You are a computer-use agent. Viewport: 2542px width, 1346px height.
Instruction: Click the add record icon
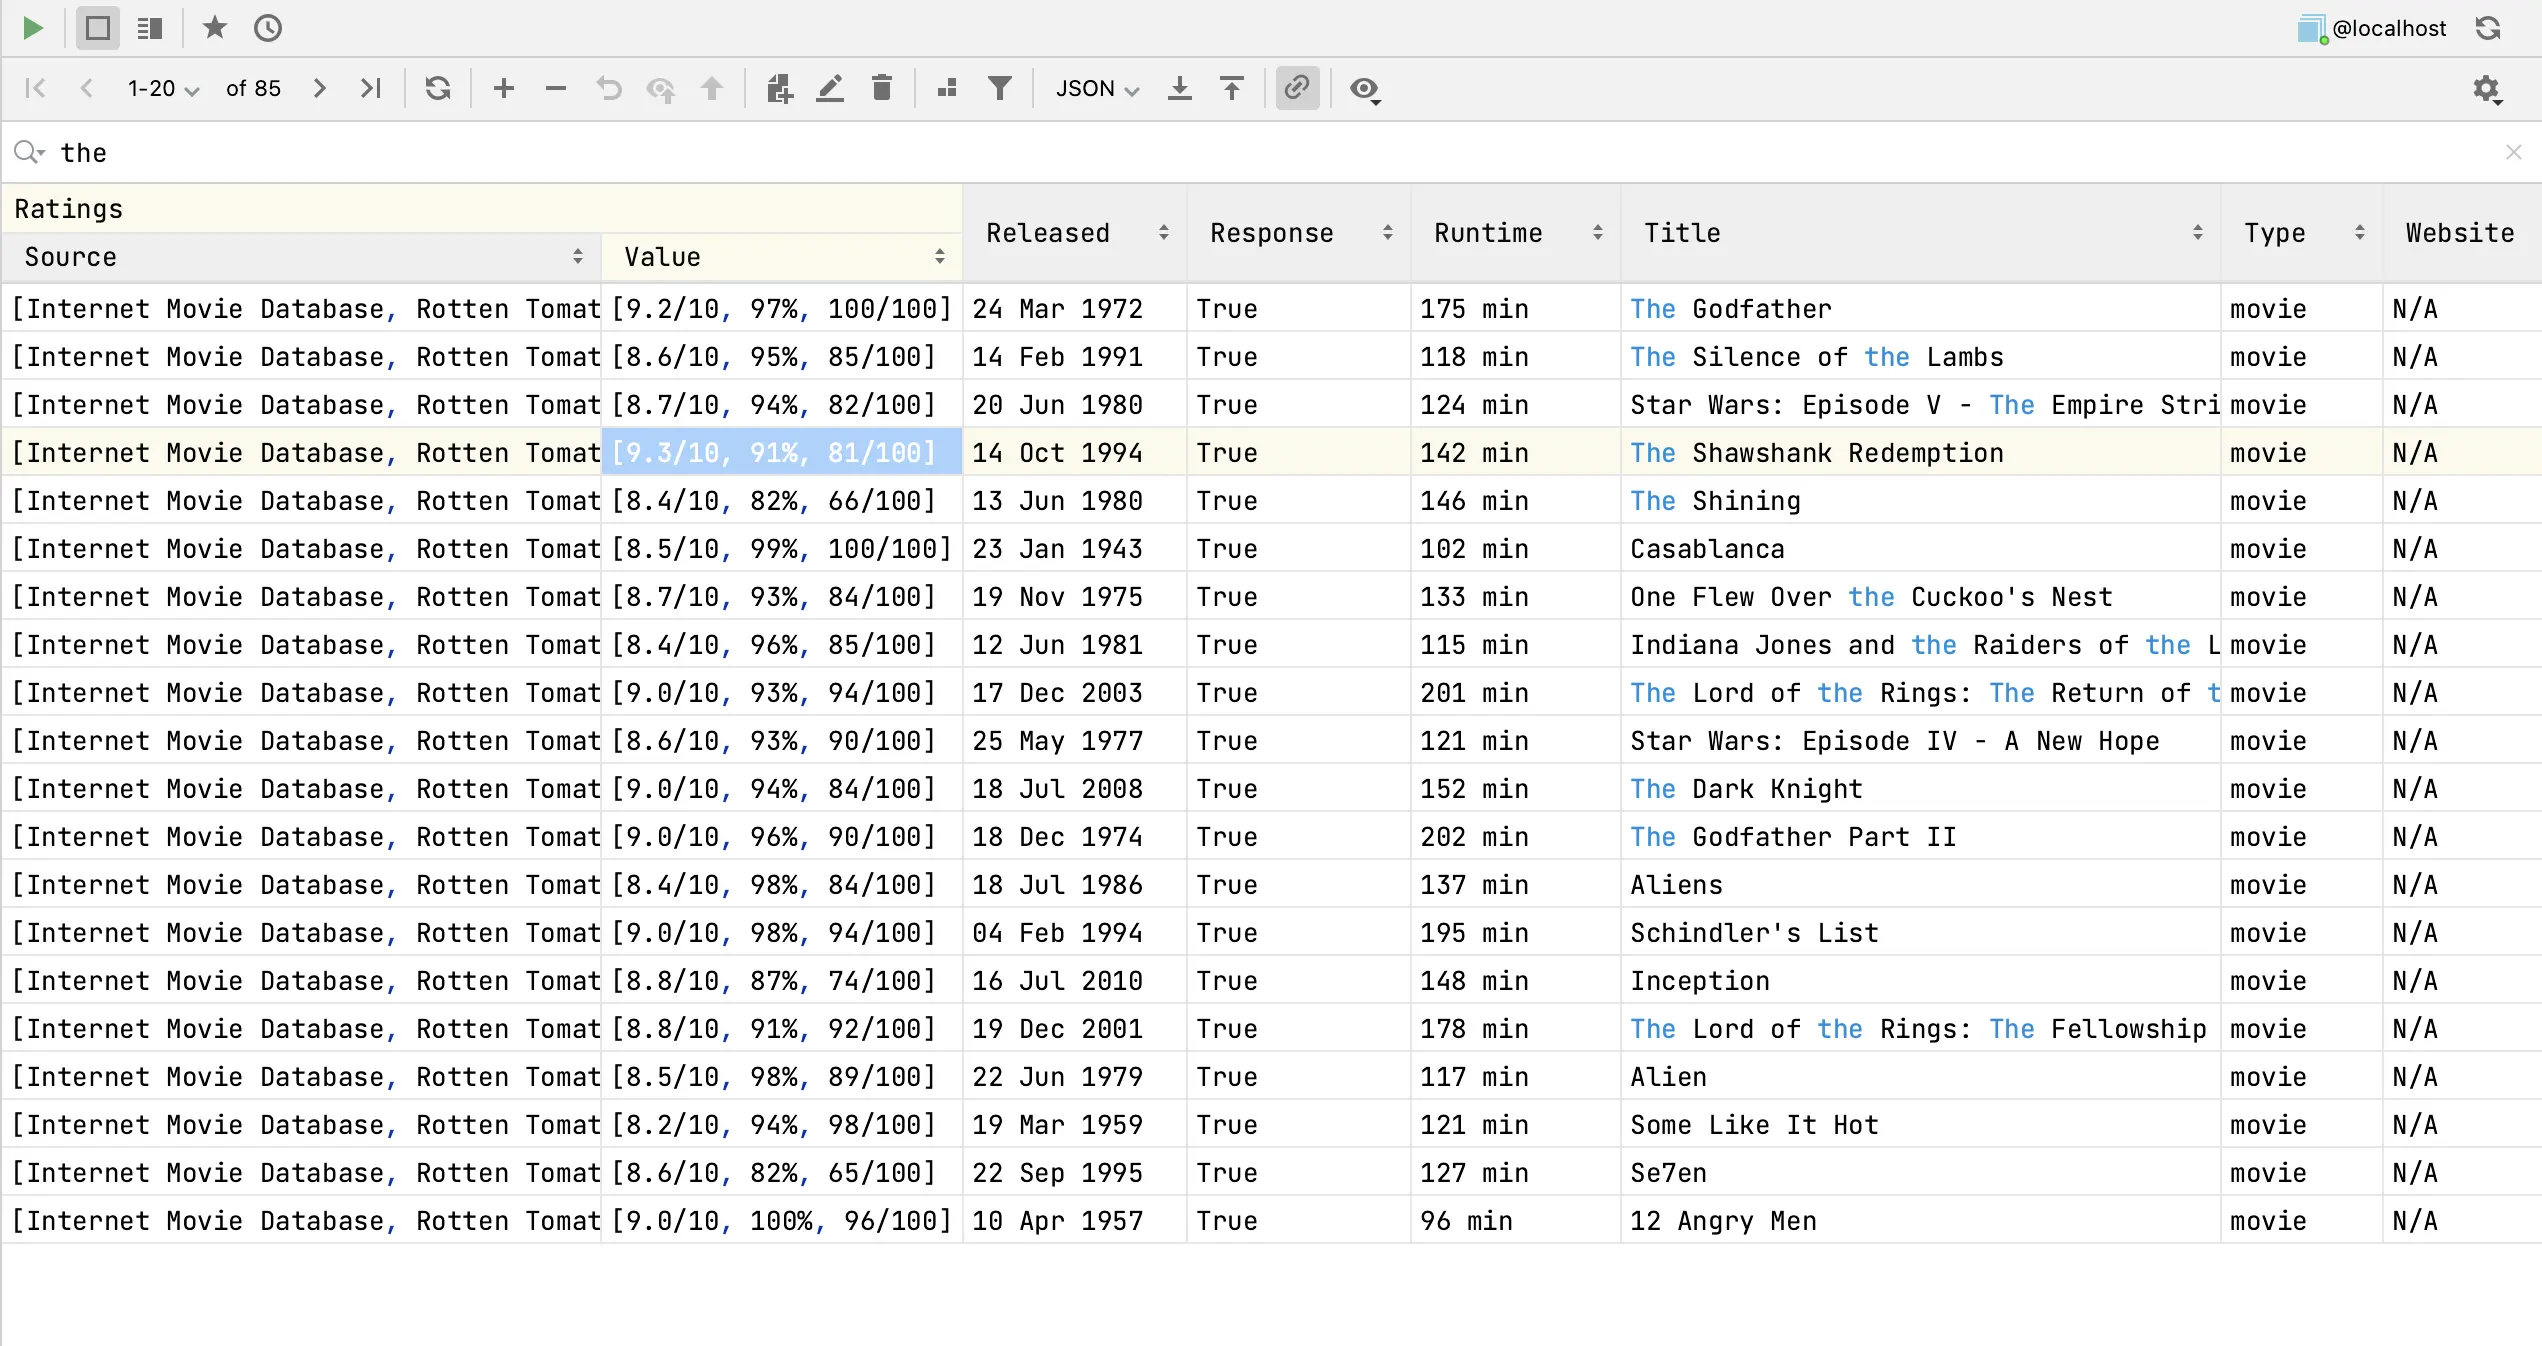(x=504, y=89)
